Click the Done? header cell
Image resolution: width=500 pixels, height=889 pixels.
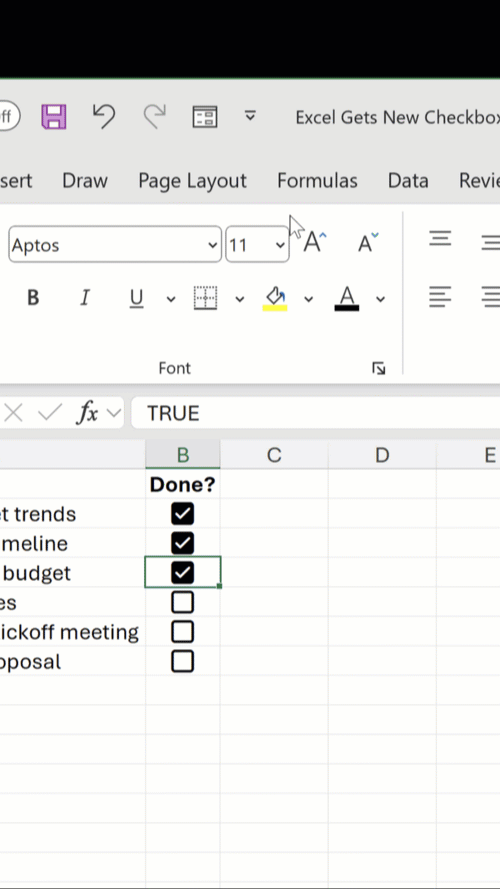click(x=183, y=484)
